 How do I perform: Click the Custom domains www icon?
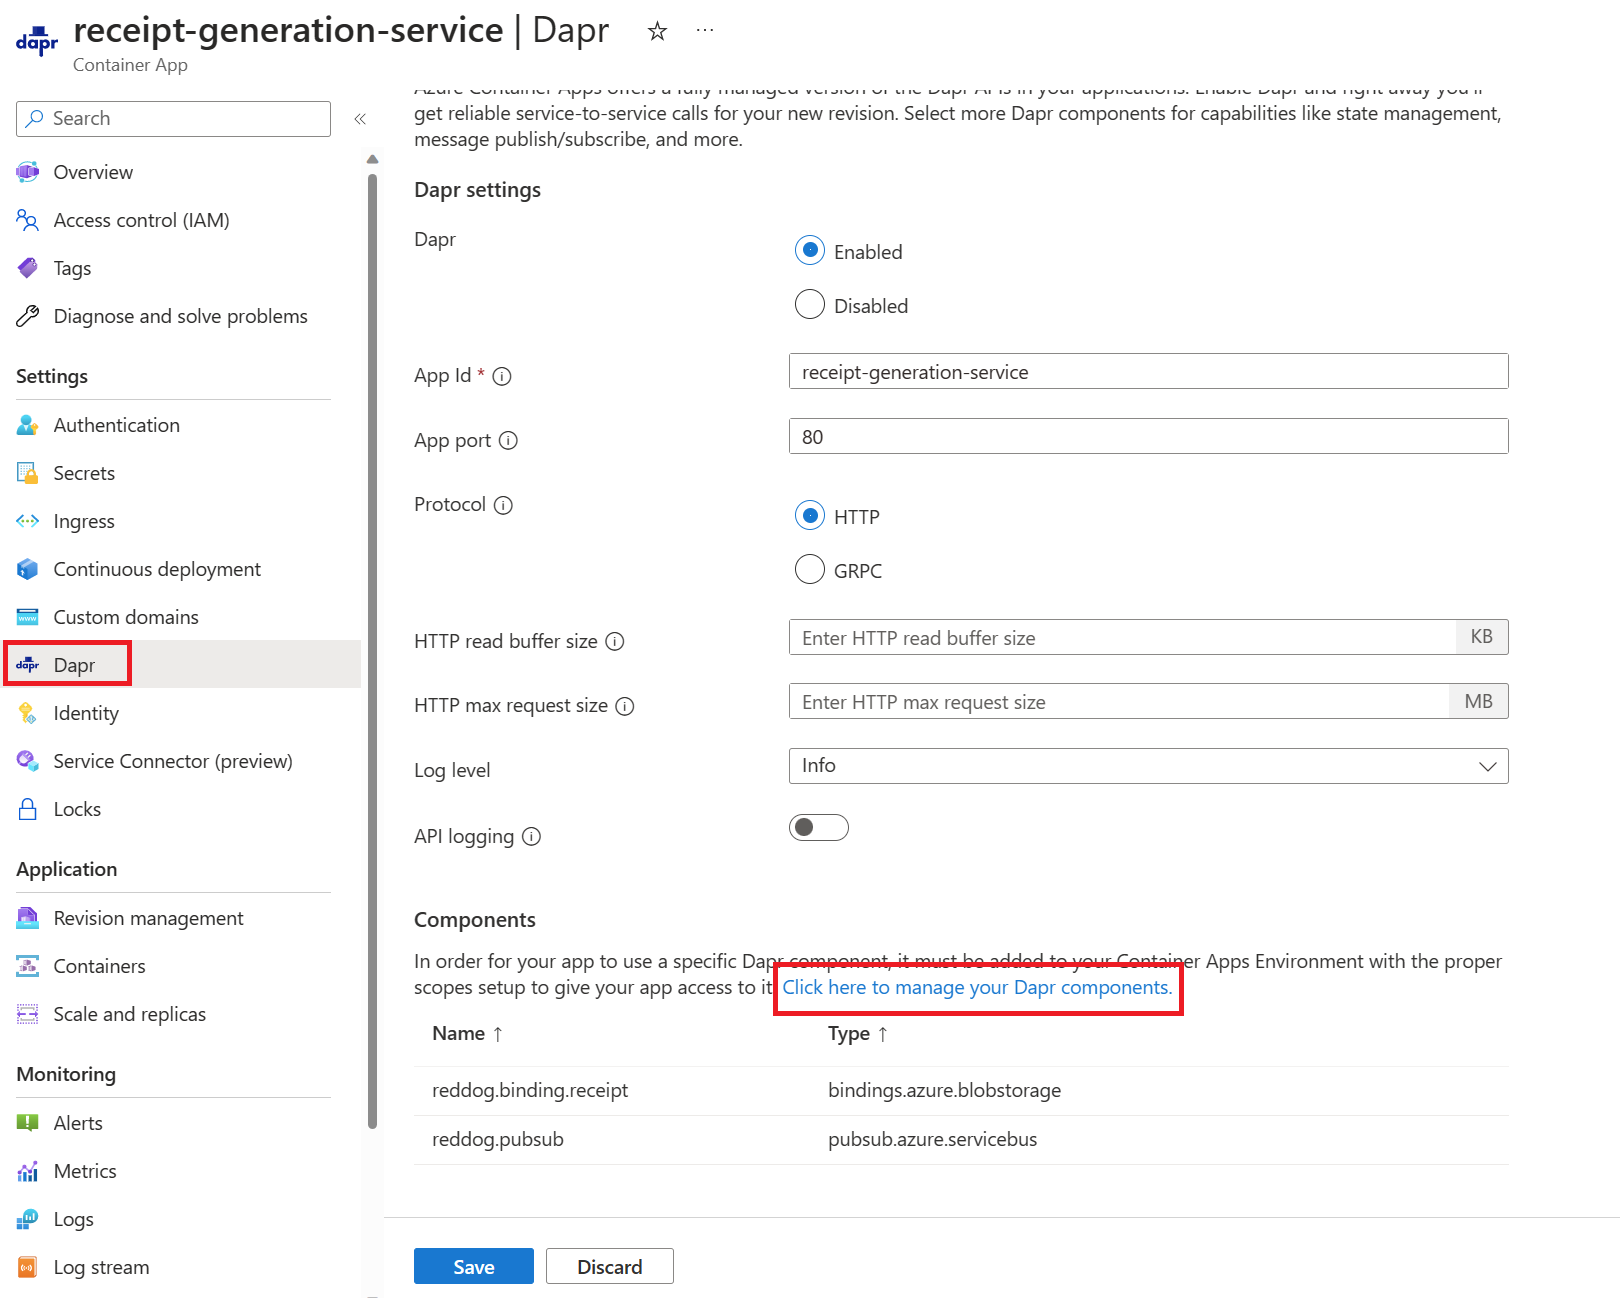[28, 617]
